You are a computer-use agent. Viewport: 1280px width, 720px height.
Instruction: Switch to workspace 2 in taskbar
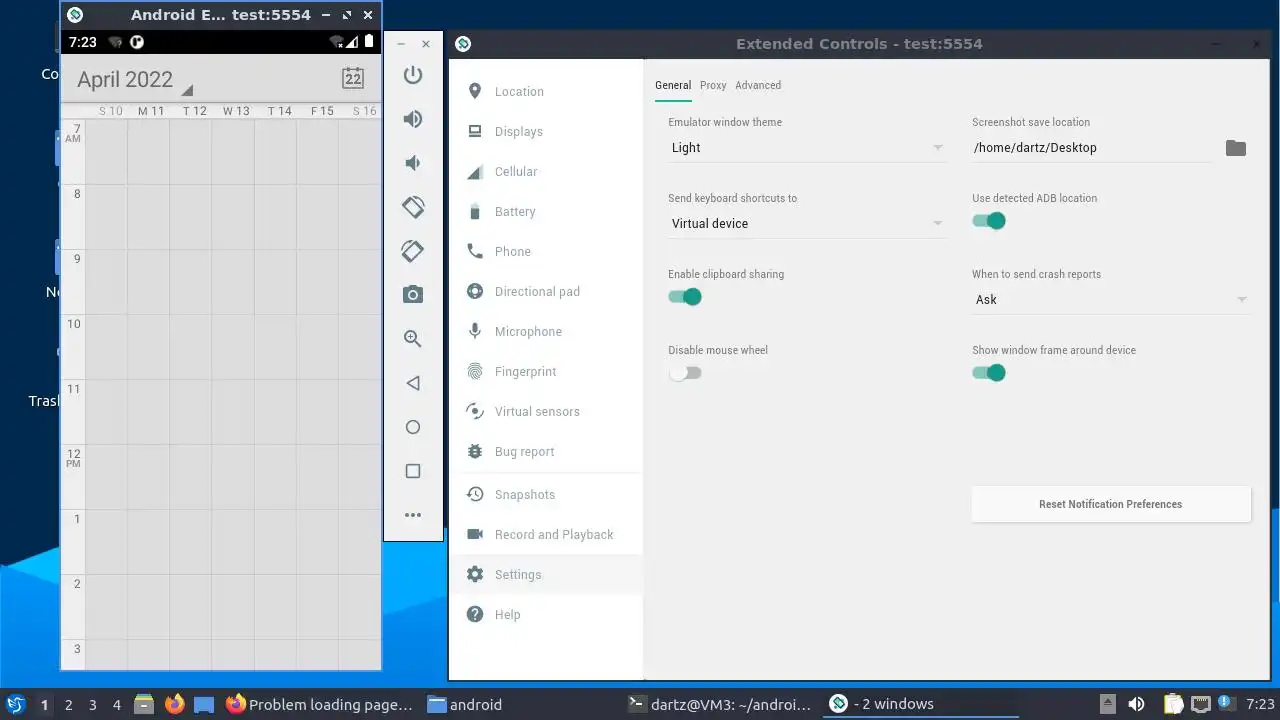click(x=69, y=705)
